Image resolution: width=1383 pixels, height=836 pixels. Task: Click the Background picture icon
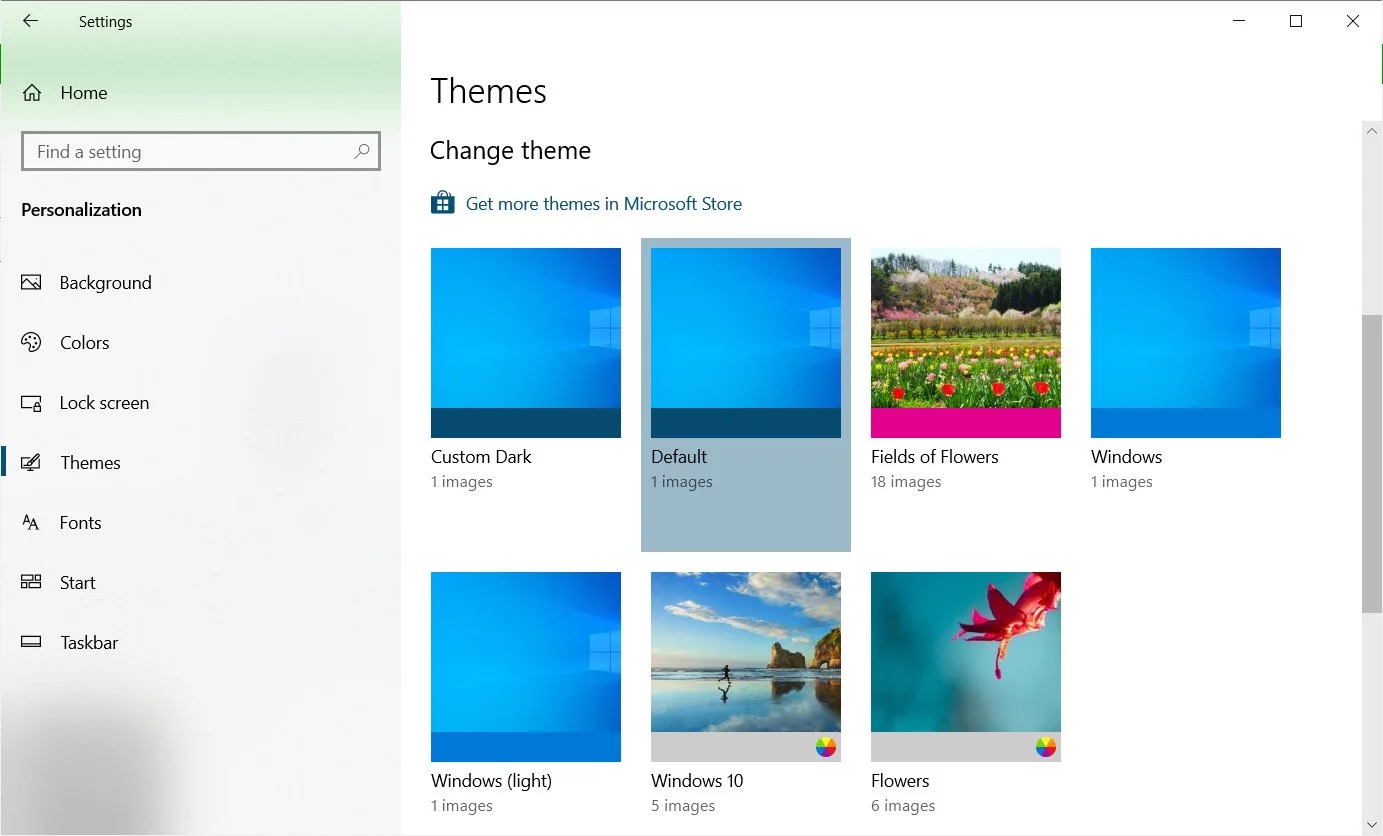[x=31, y=283]
